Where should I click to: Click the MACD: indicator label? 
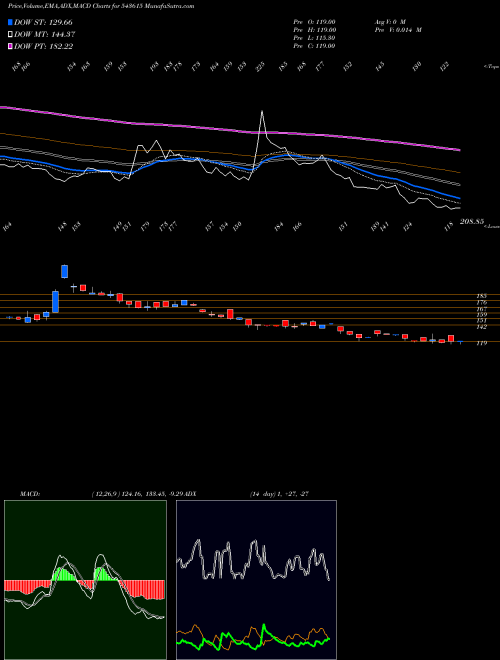(x=30, y=494)
